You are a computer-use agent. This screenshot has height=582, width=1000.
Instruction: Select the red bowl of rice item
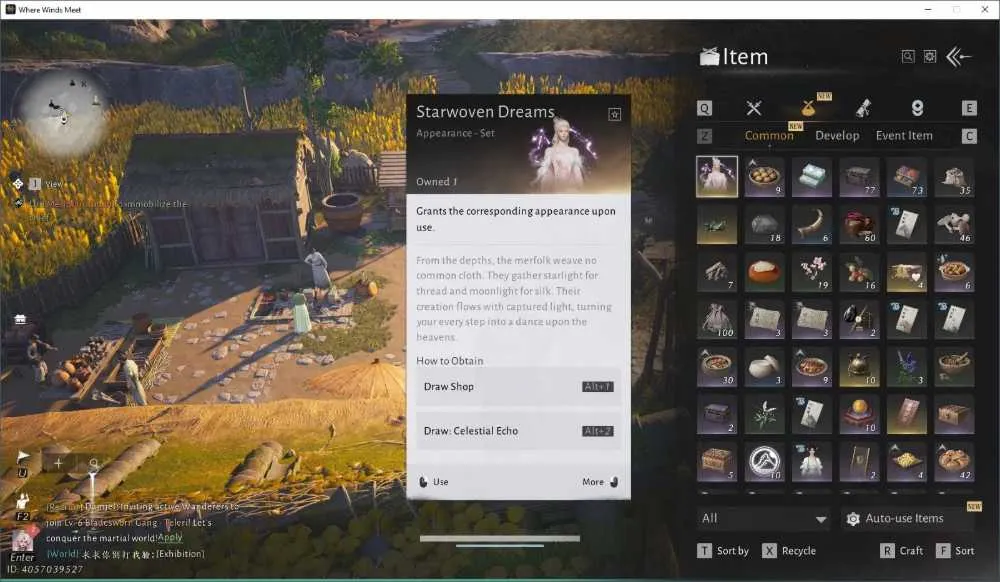pos(764,272)
